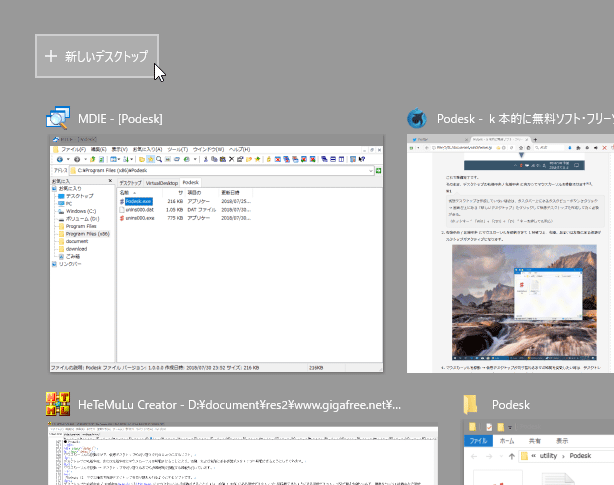Select PC in MDIE favorites tree
The height and width of the screenshot is (485, 614).
tap(69, 204)
